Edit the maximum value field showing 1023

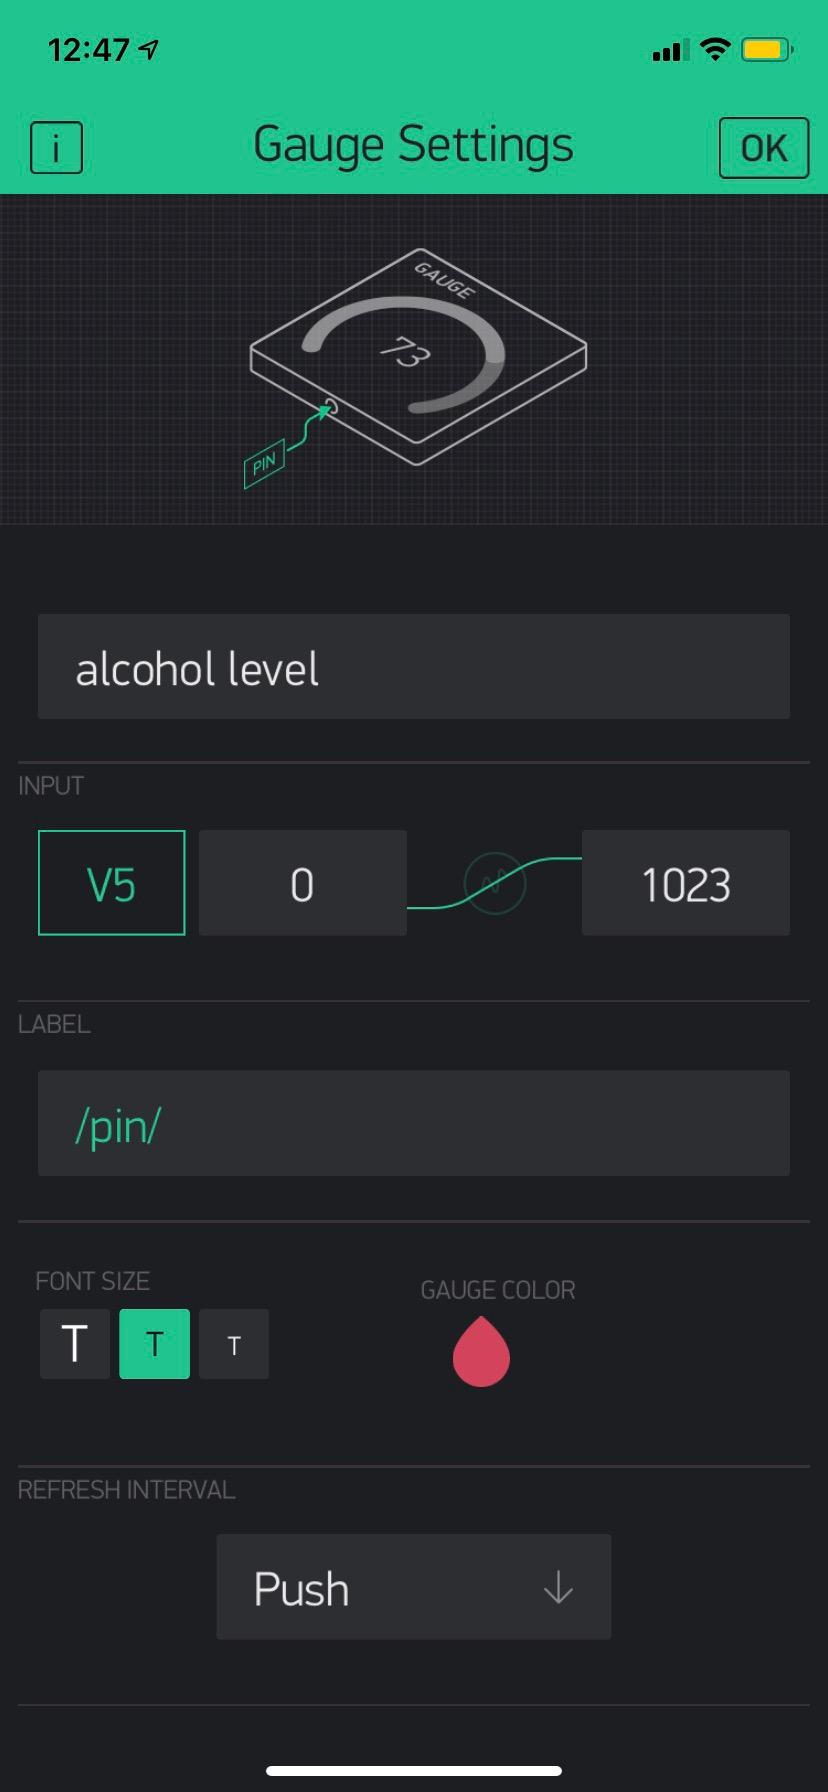(x=686, y=883)
